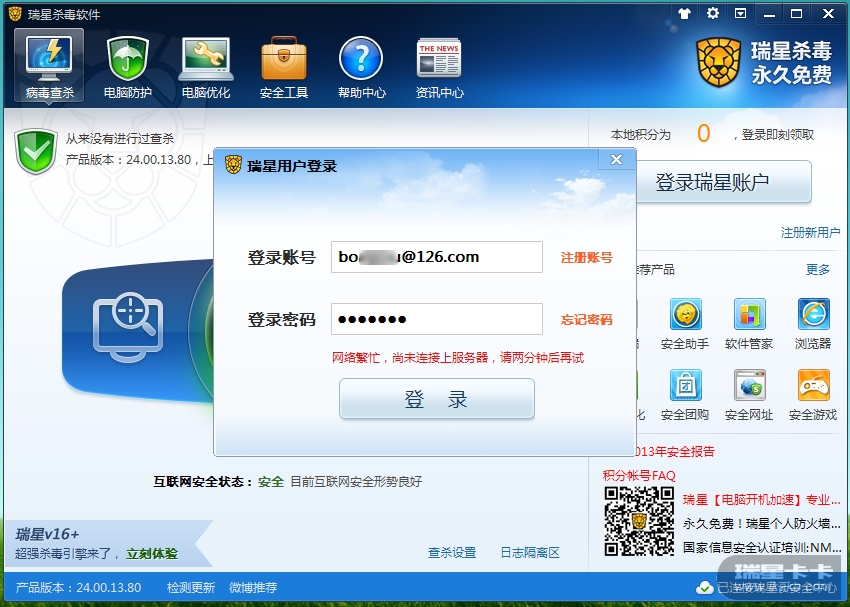Click 立刻体验 in the v16+ banner
The height and width of the screenshot is (607, 850).
point(152,554)
